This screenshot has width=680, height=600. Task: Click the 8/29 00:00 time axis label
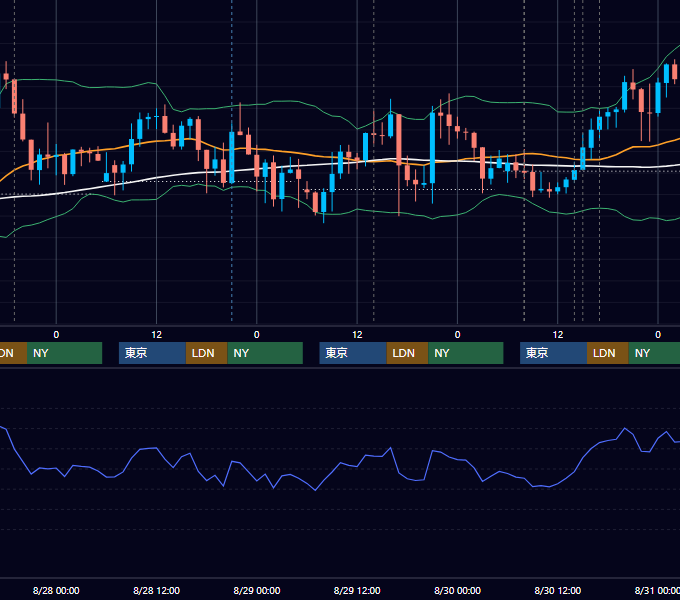[x=257, y=590]
